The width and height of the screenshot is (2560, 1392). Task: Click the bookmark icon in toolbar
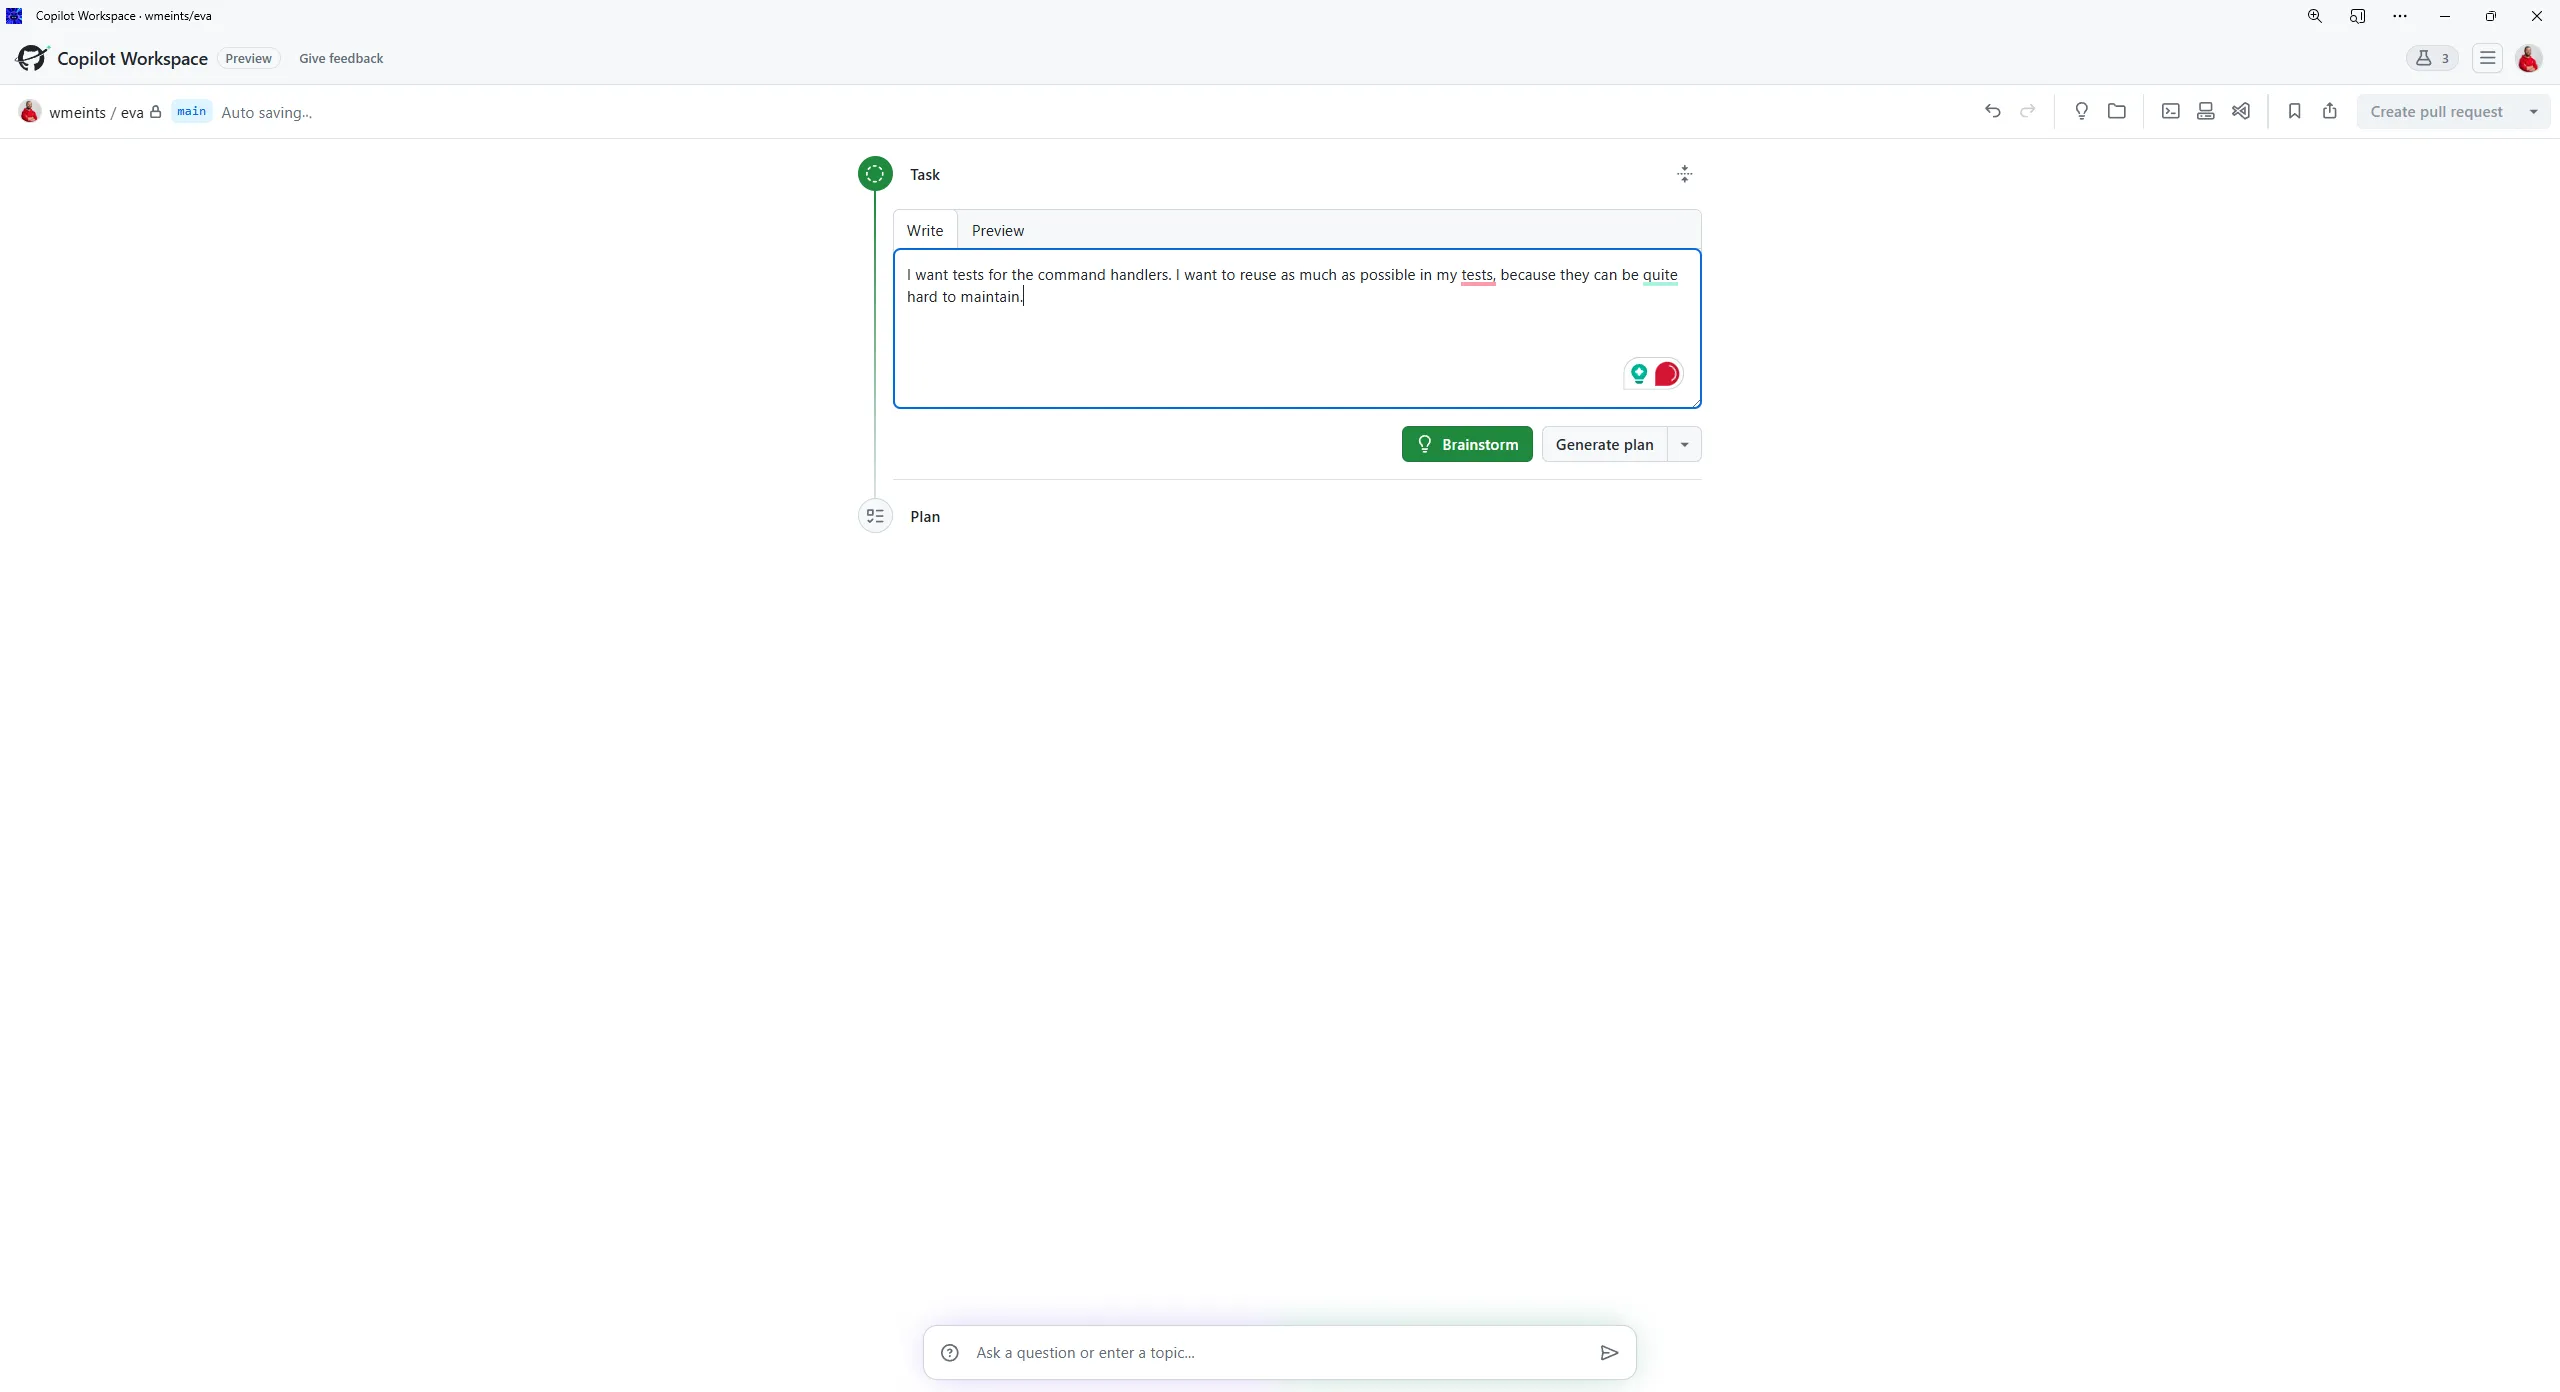[2293, 111]
